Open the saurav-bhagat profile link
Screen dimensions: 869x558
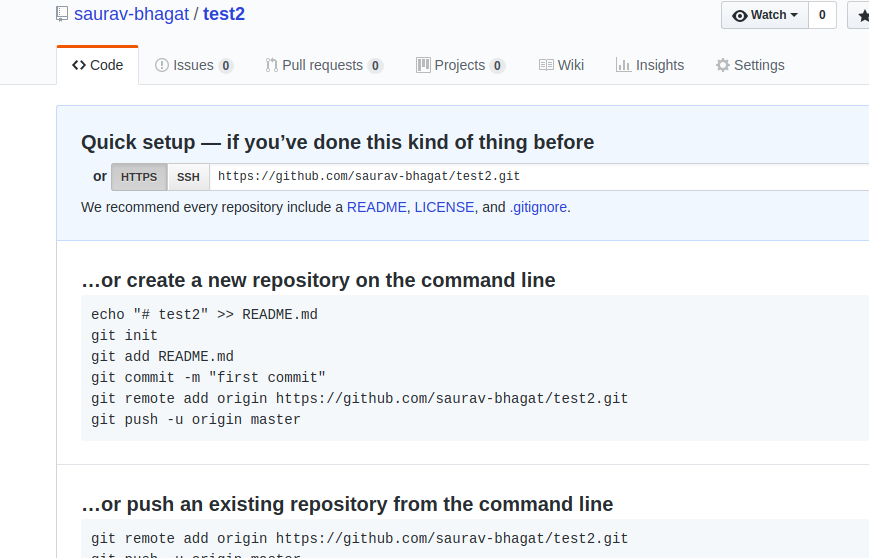click(x=131, y=14)
